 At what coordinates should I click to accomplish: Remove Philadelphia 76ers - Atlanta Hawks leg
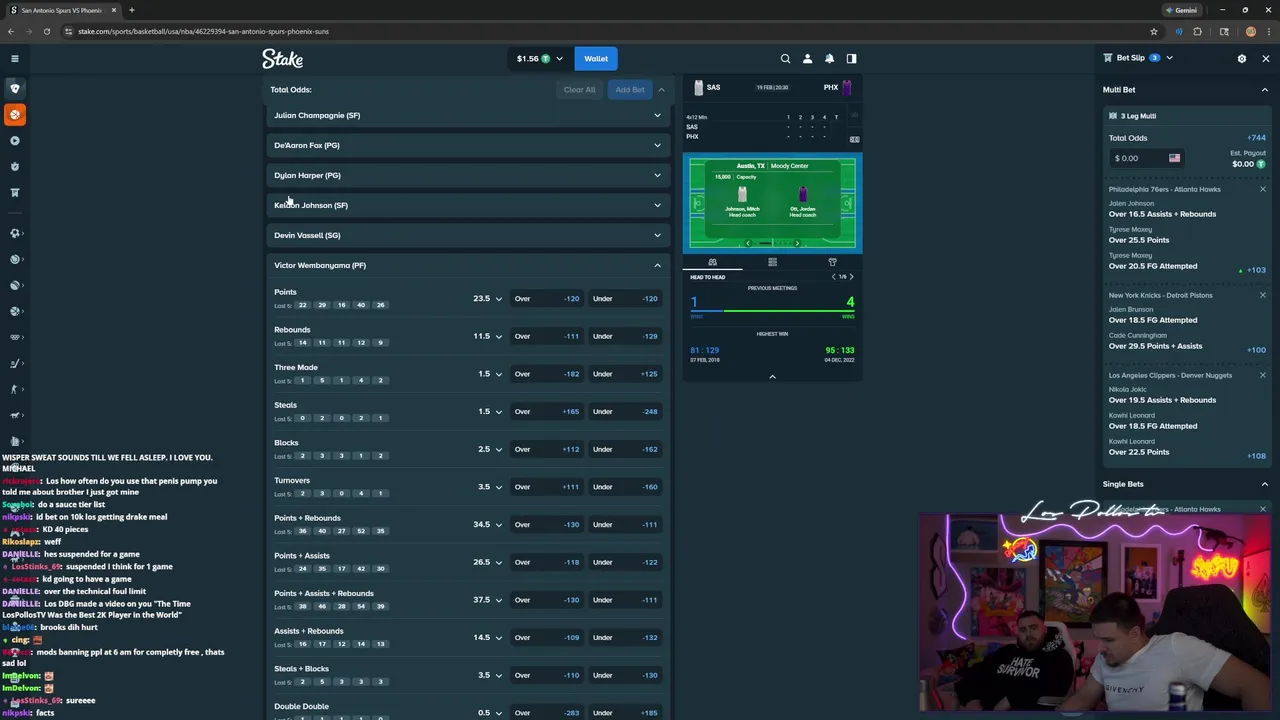point(1262,189)
